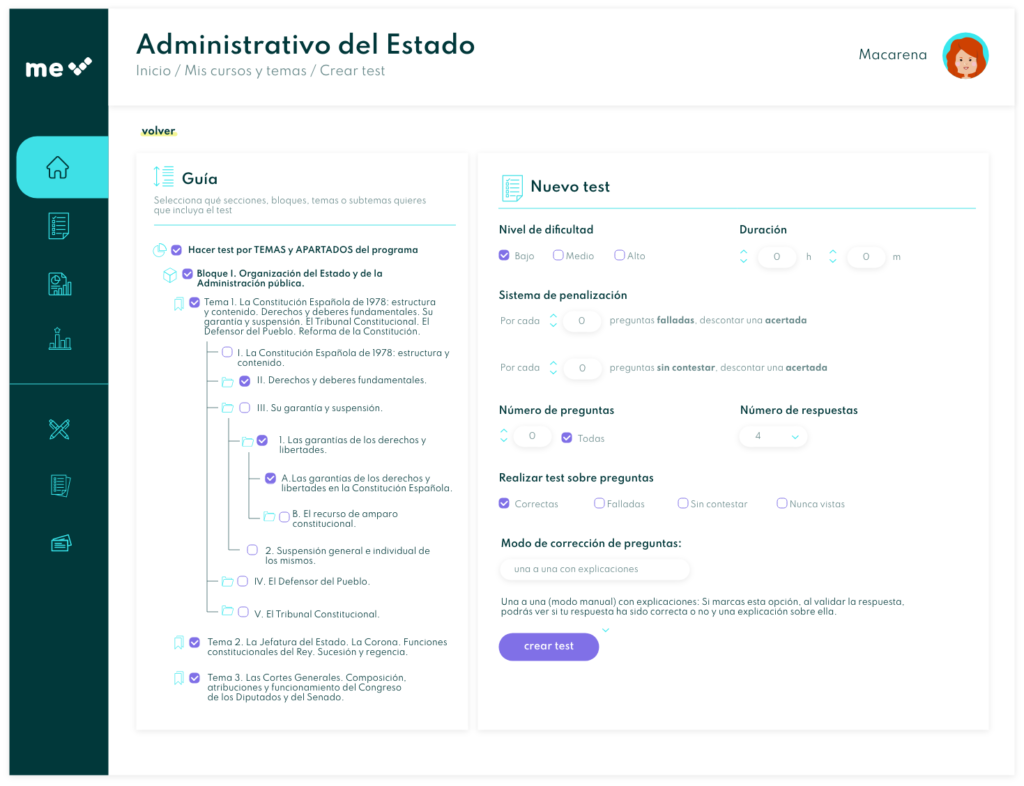Image resolution: width=1024 pixels, height=786 pixels.
Task: Open the bar chart statistics sidebar icon
Action: 59,339
